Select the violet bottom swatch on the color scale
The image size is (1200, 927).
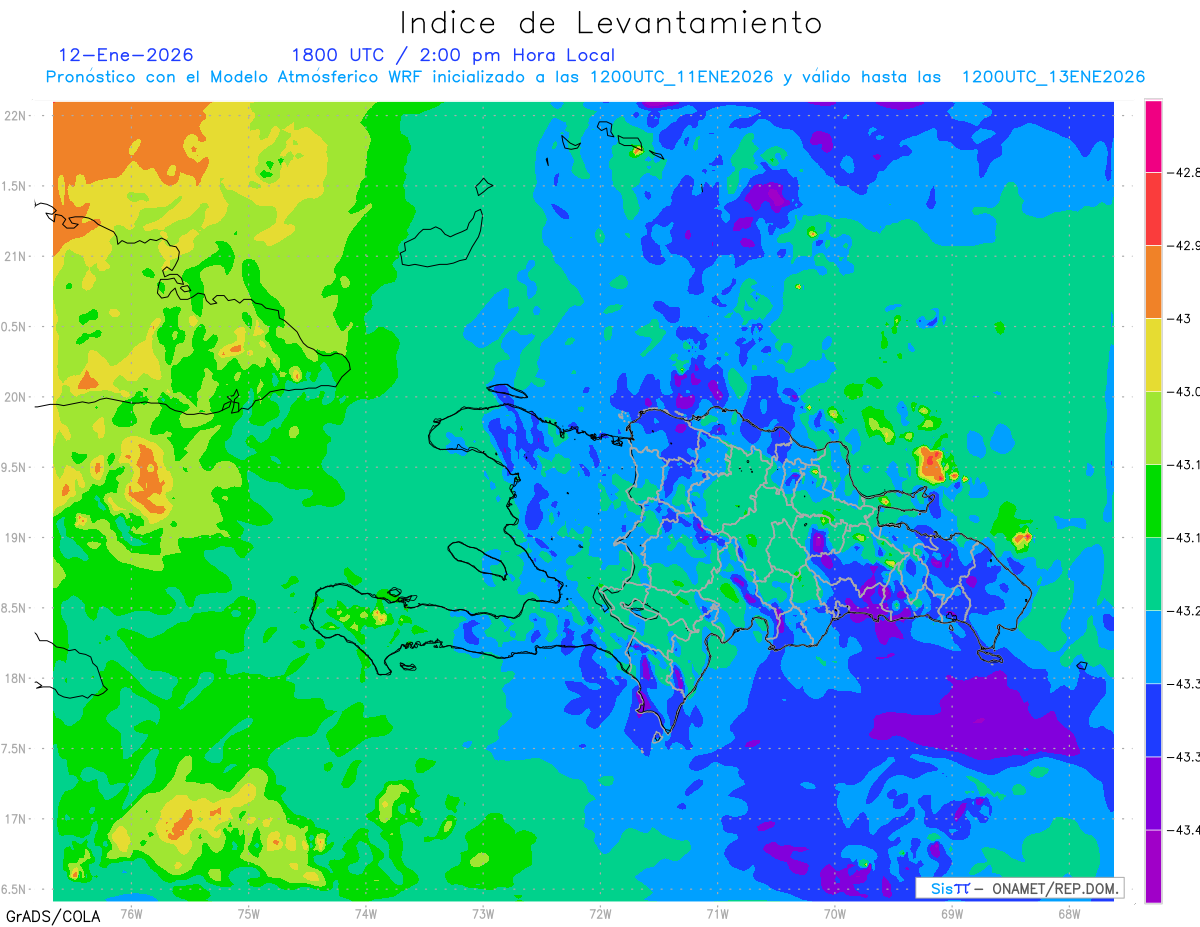pyautogui.click(x=1153, y=865)
